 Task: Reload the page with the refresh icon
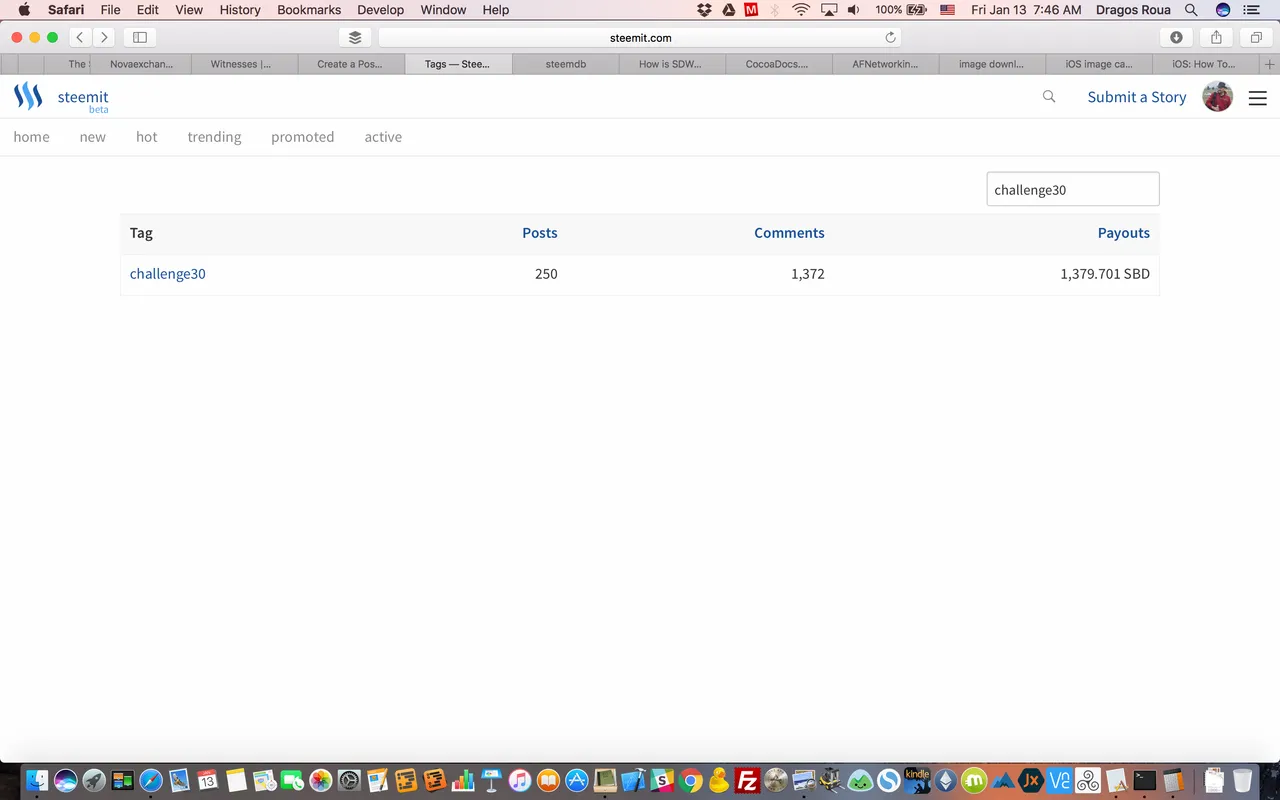coord(890,37)
